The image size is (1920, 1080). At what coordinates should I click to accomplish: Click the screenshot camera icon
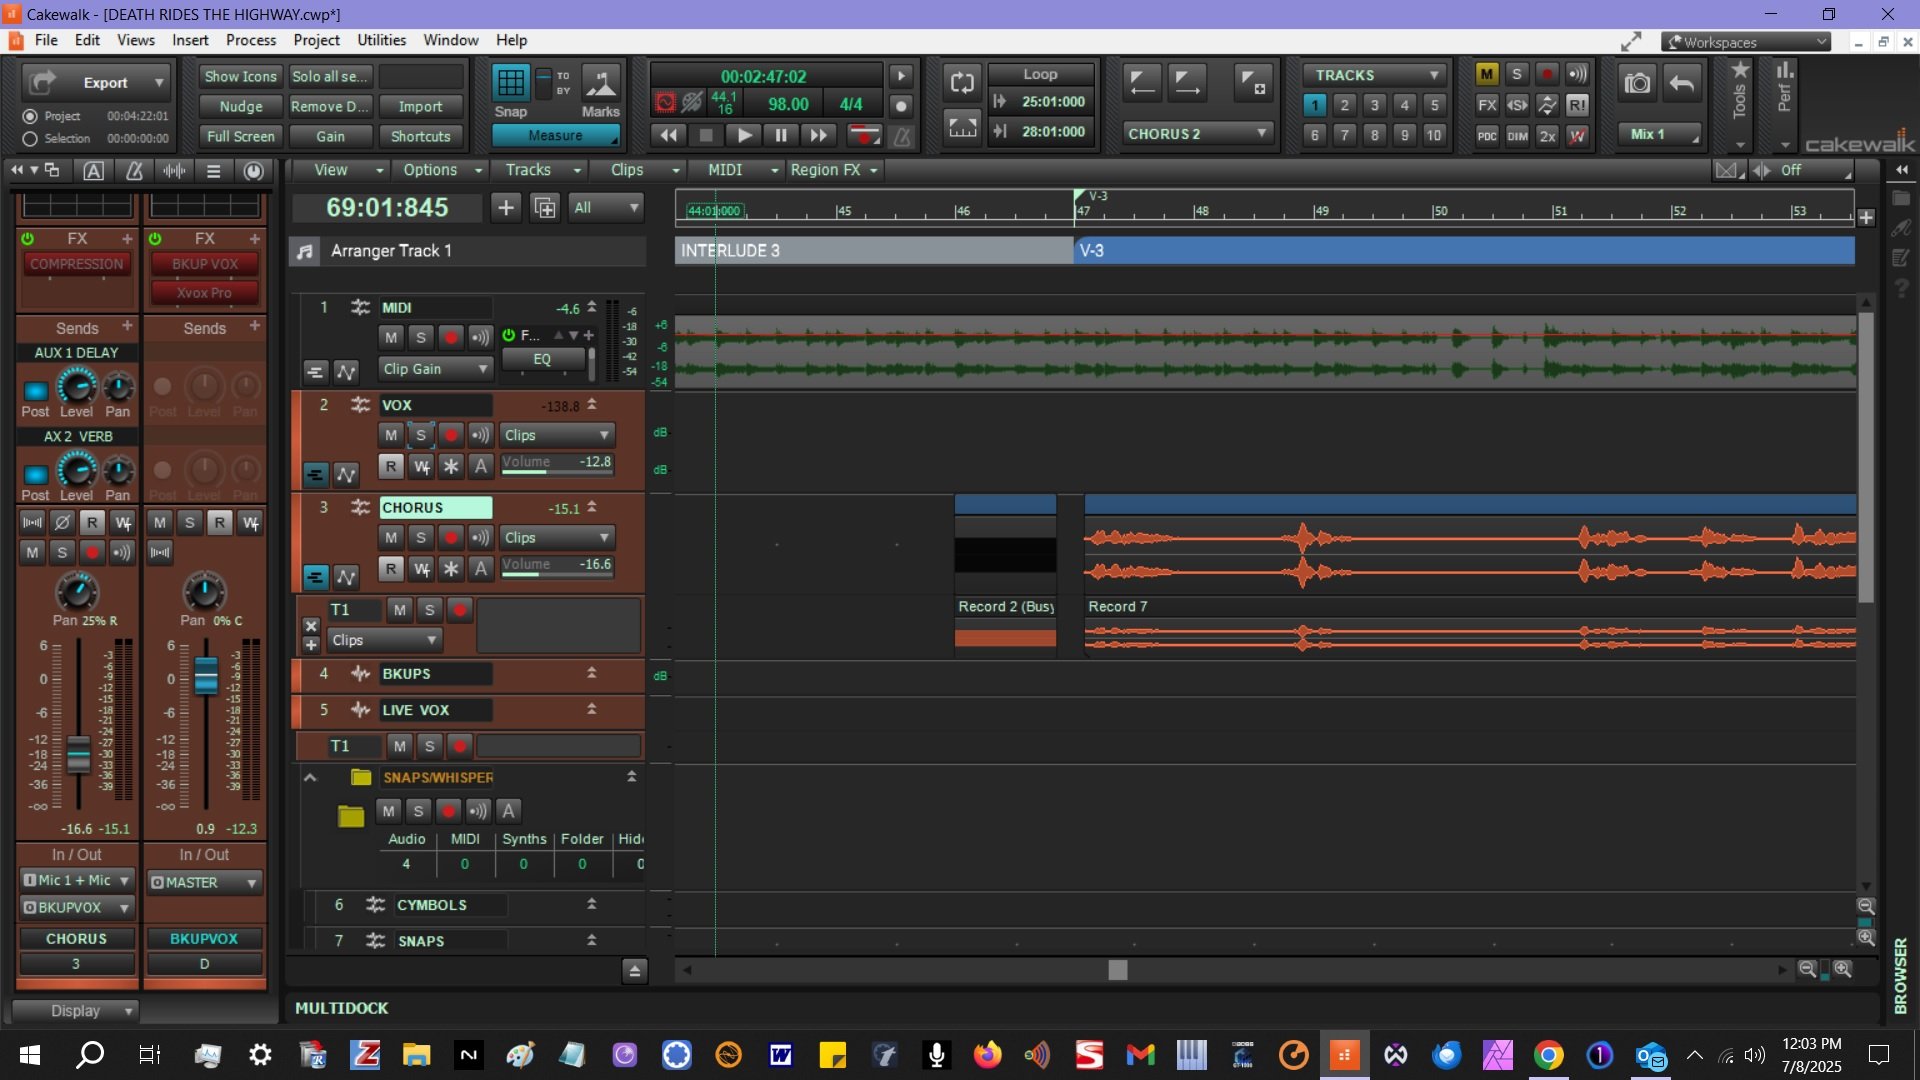[1638, 83]
